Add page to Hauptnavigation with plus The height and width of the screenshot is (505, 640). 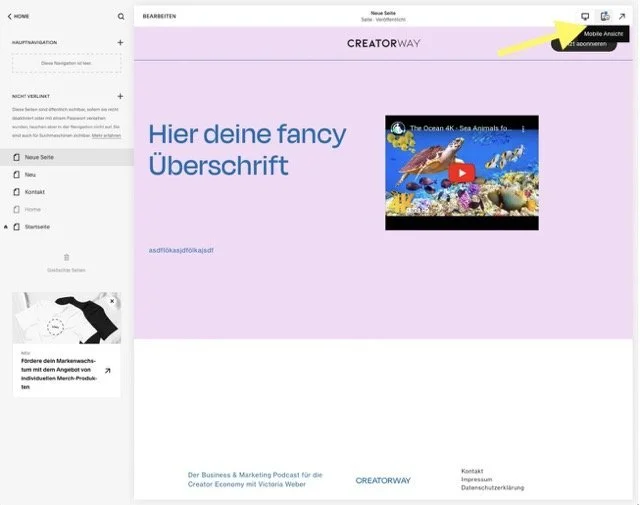coord(120,42)
